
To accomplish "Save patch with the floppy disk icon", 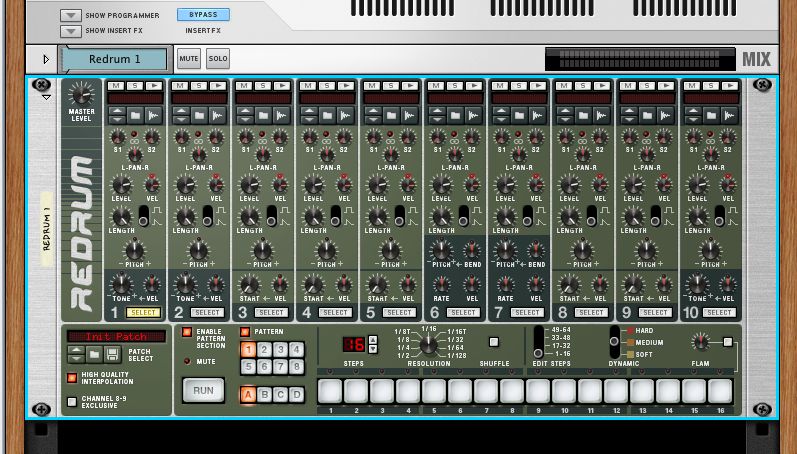I will tap(112, 354).
